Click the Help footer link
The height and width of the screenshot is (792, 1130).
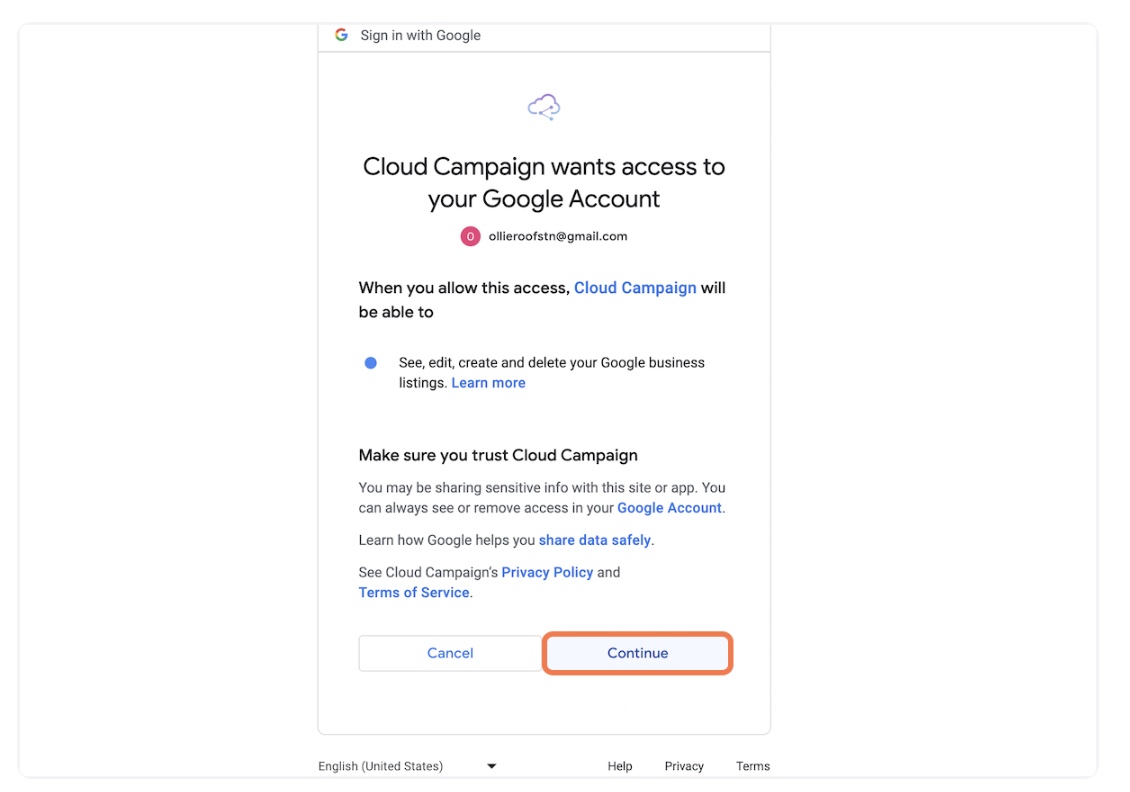[620, 766]
